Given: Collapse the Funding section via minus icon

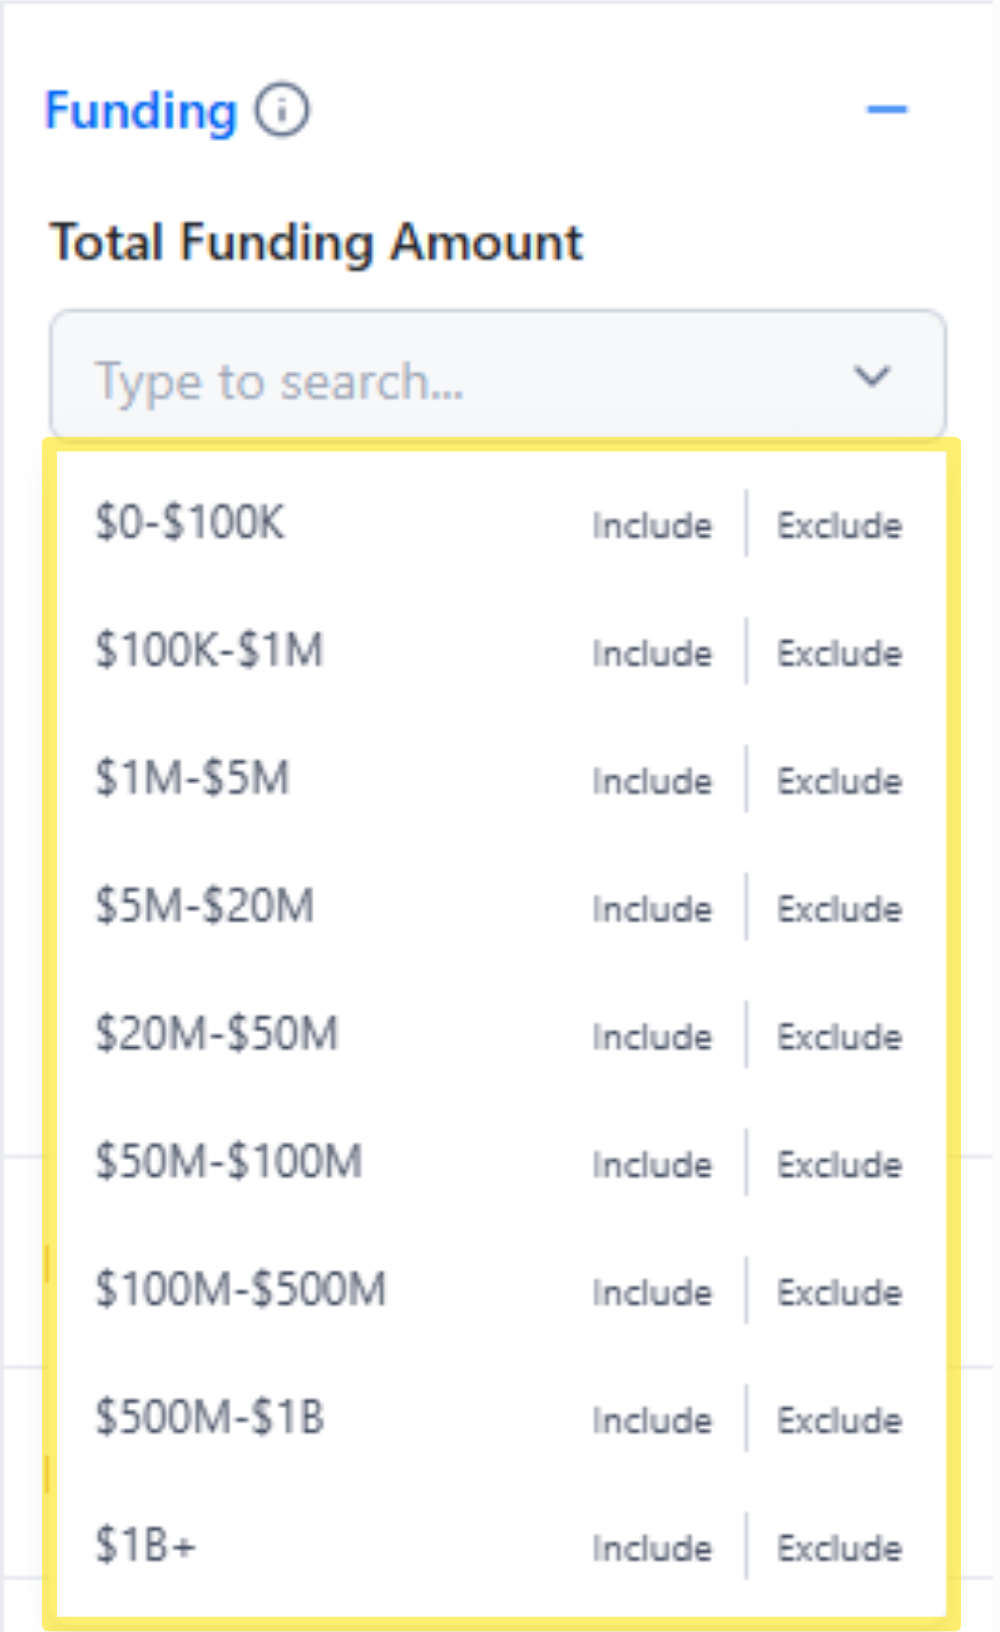Looking at the screenshot, I should tap(886, 108).
